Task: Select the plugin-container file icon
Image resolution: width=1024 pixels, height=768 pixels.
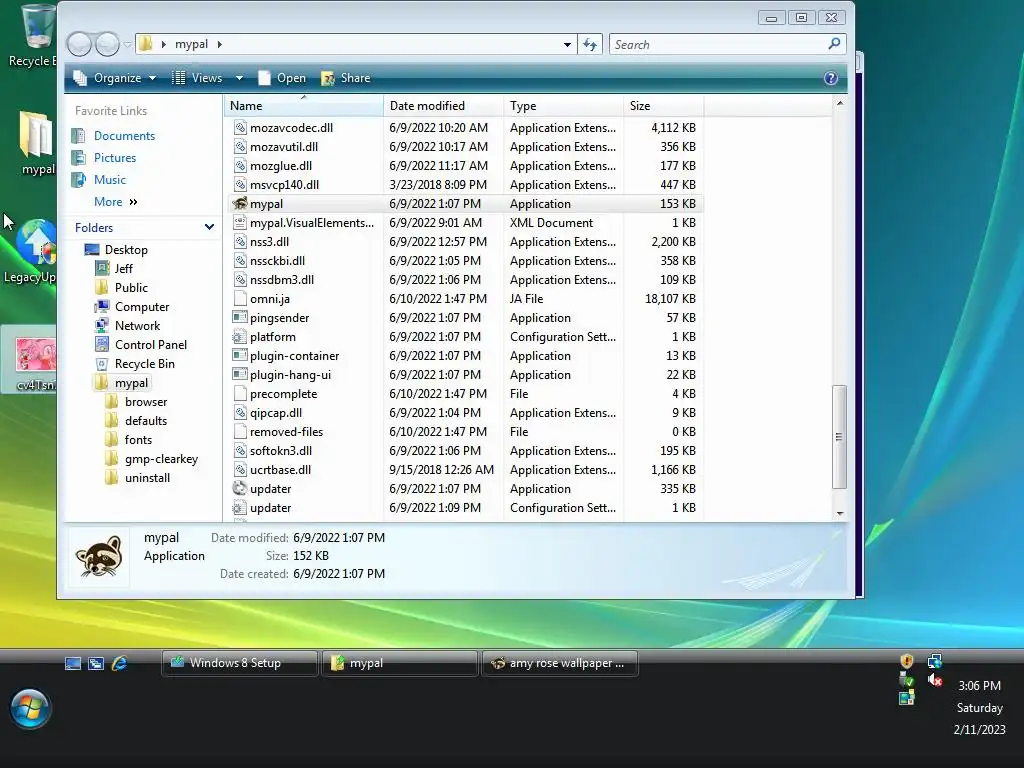Action: [x=240, y=356]
